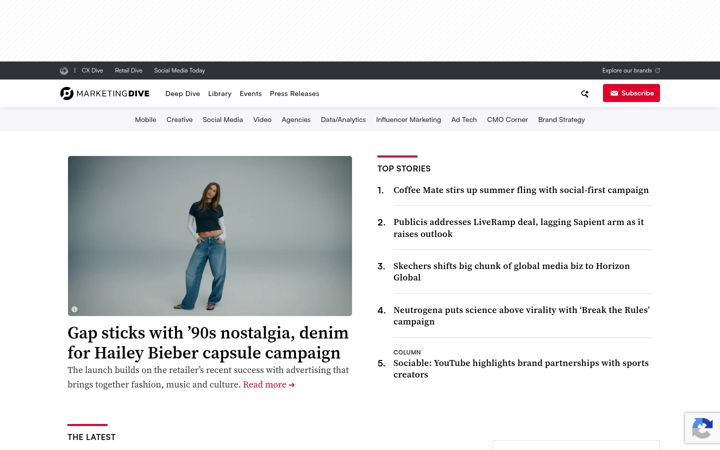The height and width of the screenshot is (450, 720).
Task: Click the reCAPTCHA badge icon
Action: click(702, 428)
